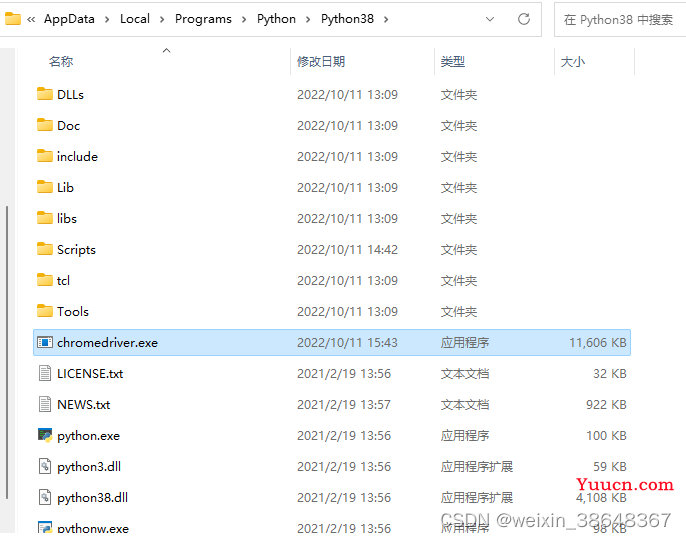686x539 pixels.
Task: Click the NEWS.txt date 2021/2/19 13:57
Action: point(344,405)
